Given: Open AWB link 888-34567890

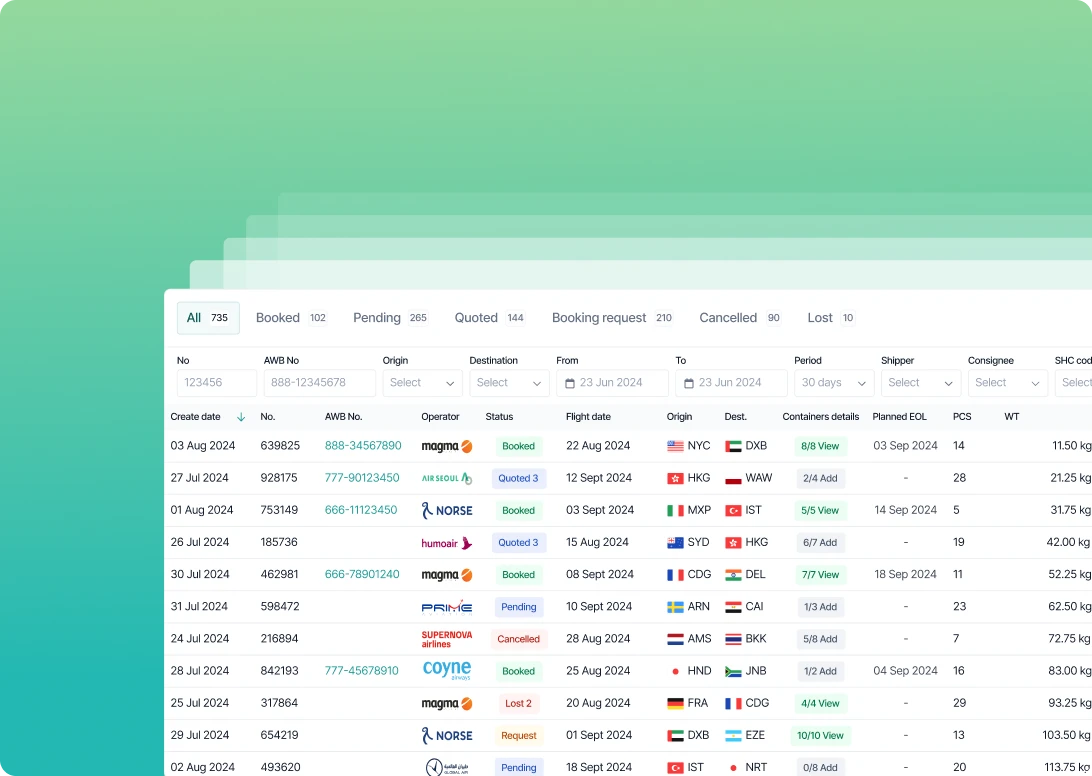Looking at the screenshot, I should [362, 445].
